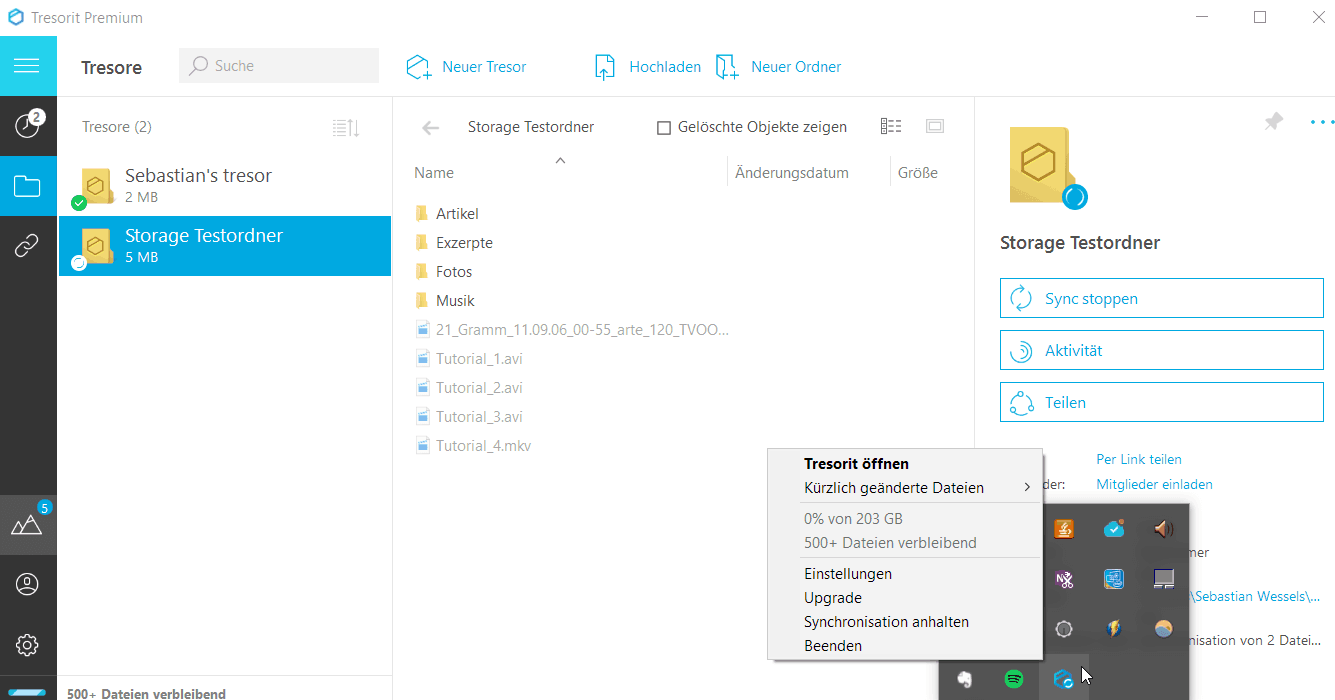Open the account profile sidebar icon
1335x700 pixels.
click(x=27, y=584)
